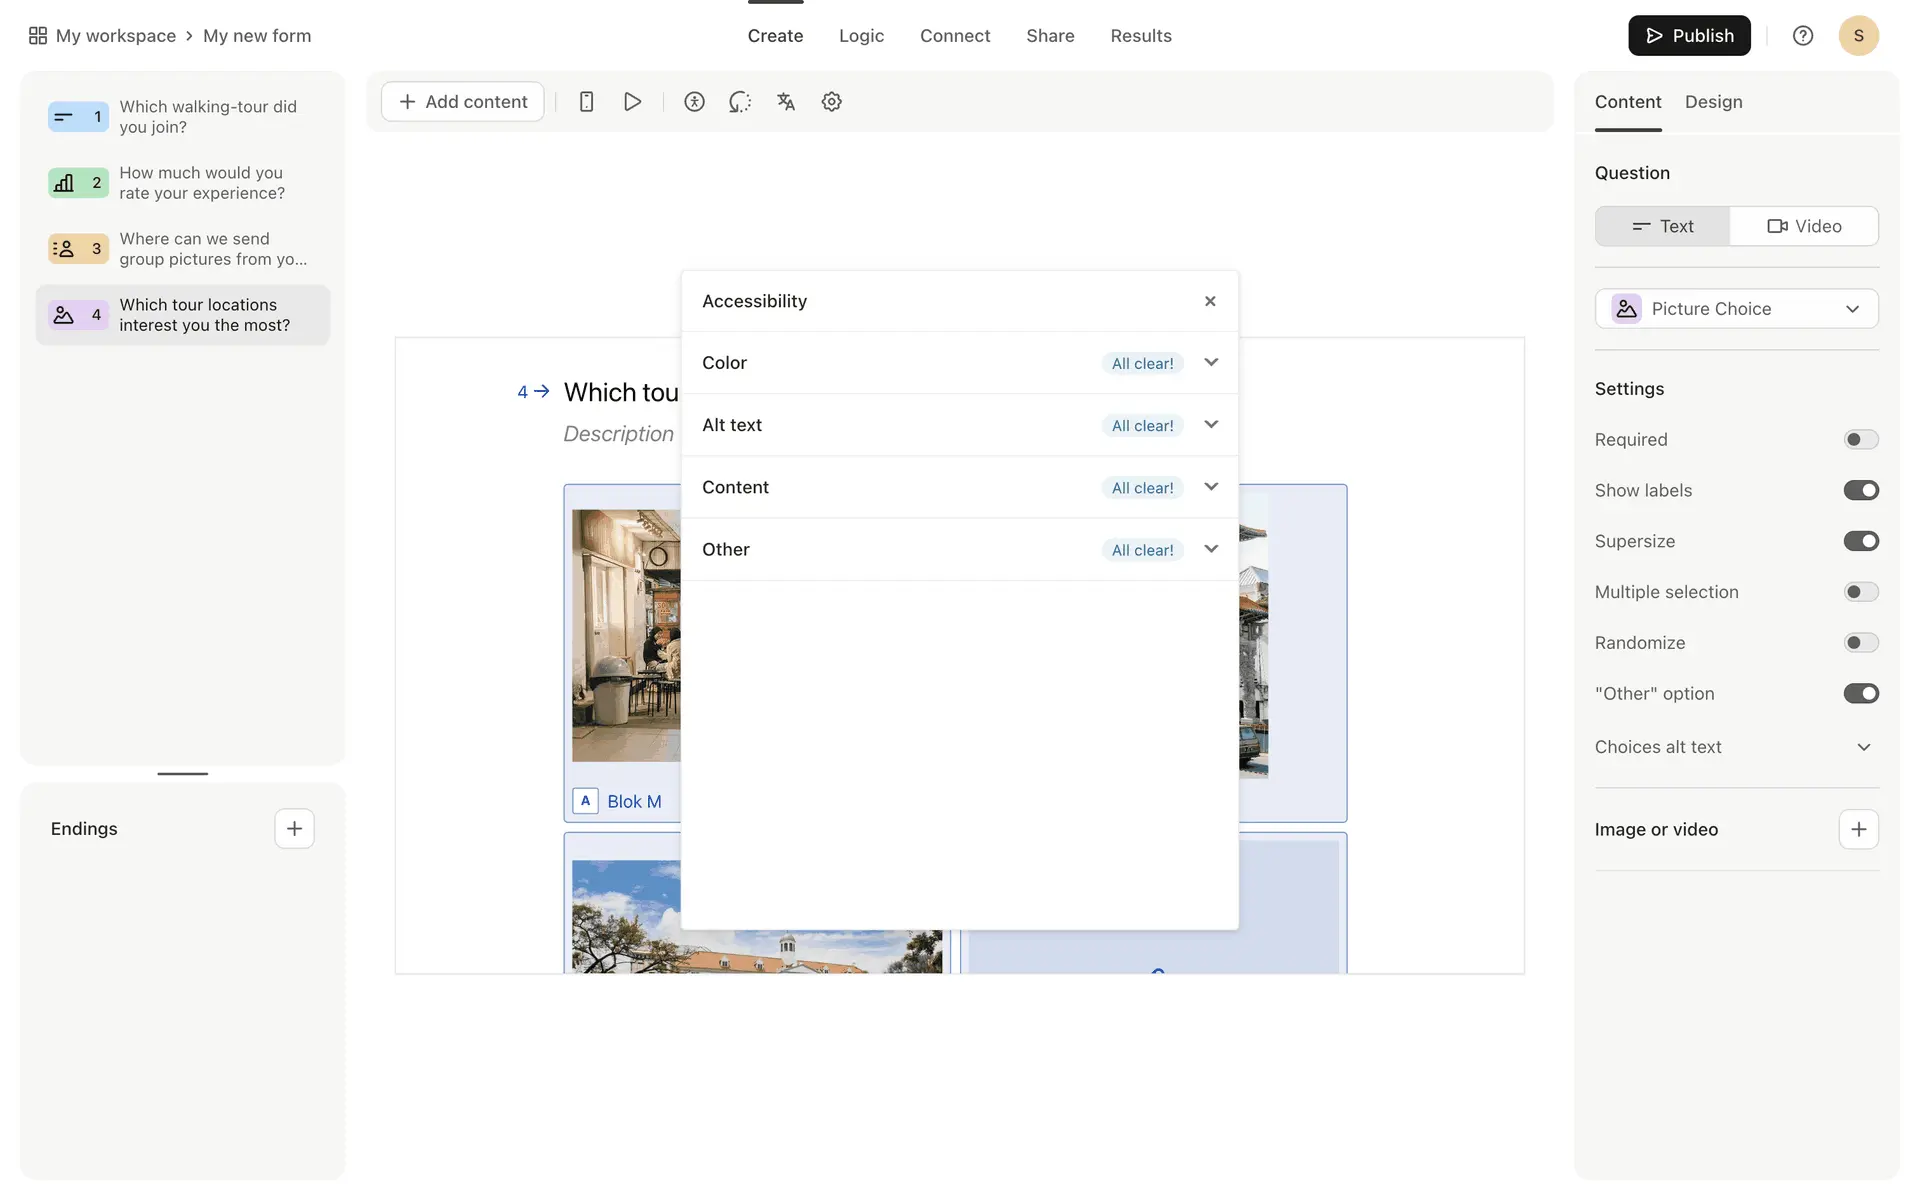Switch to the Logic tab

(861, 36)
